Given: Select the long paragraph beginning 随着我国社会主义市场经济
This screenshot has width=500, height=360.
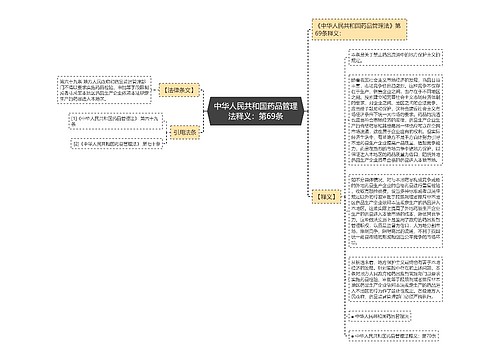Looking at the screenshot, I should point(395,120).
